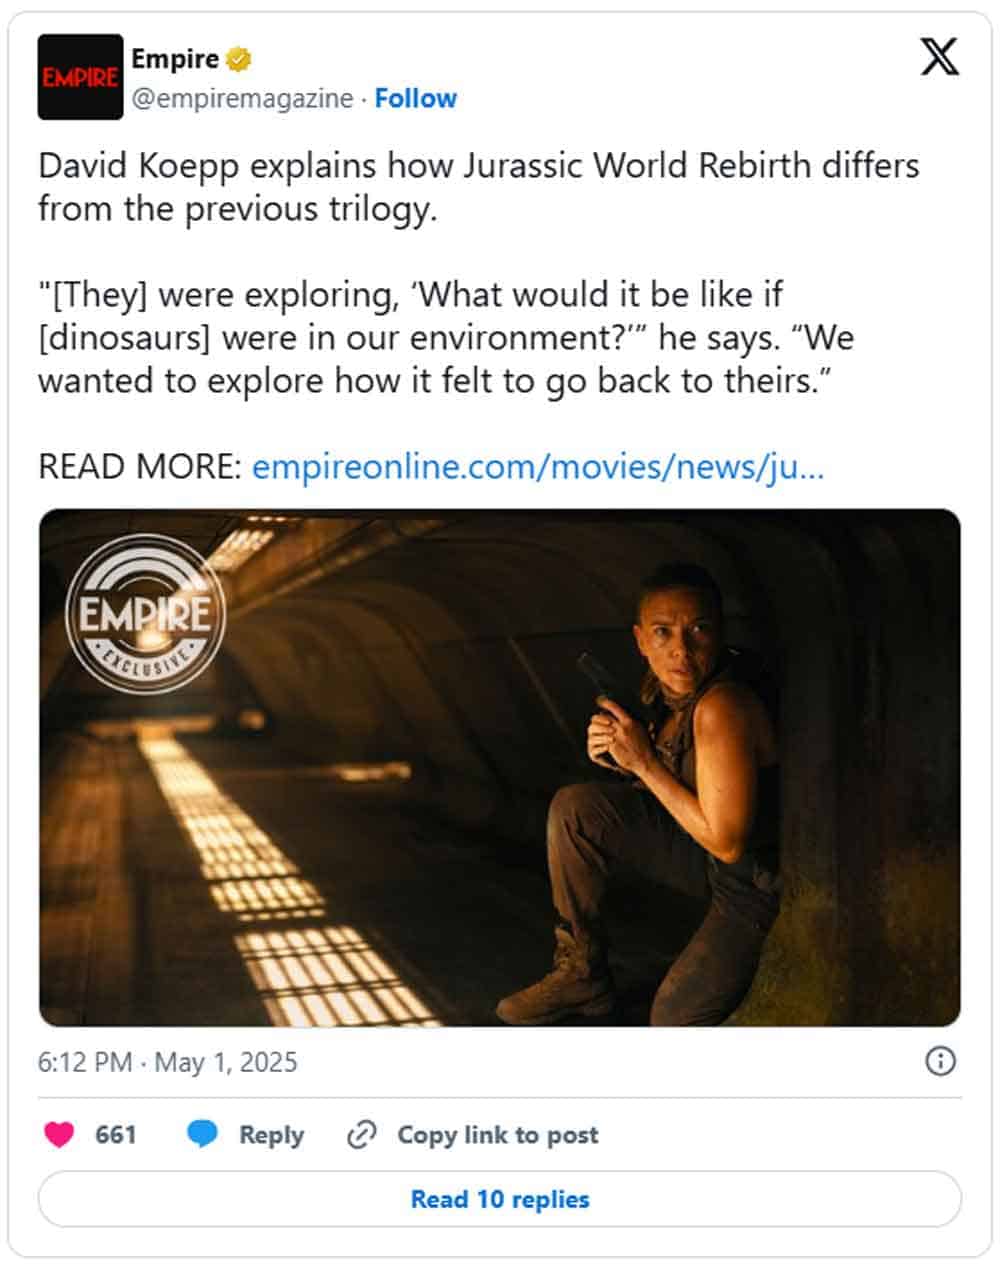
Task: Like the tweet using the heart icon
Action: [x=62, y=1134]
